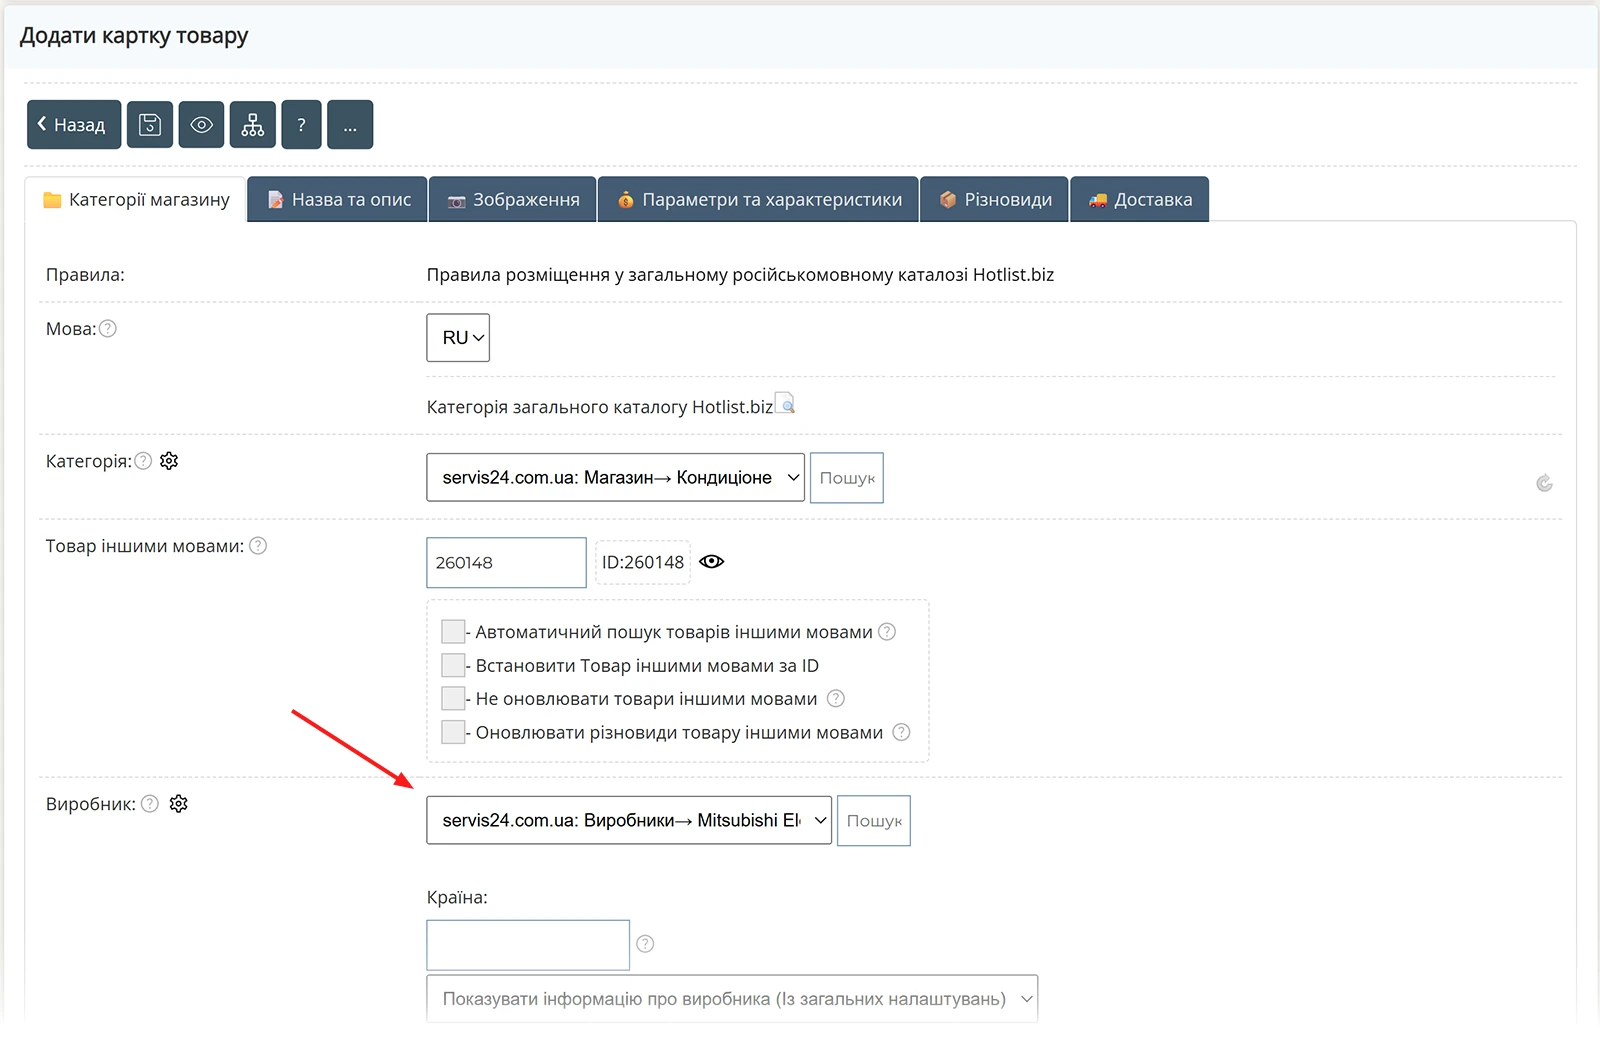1600x1046 pixels.
Task: Open the Зображення tab
Action: pos(513,200)
